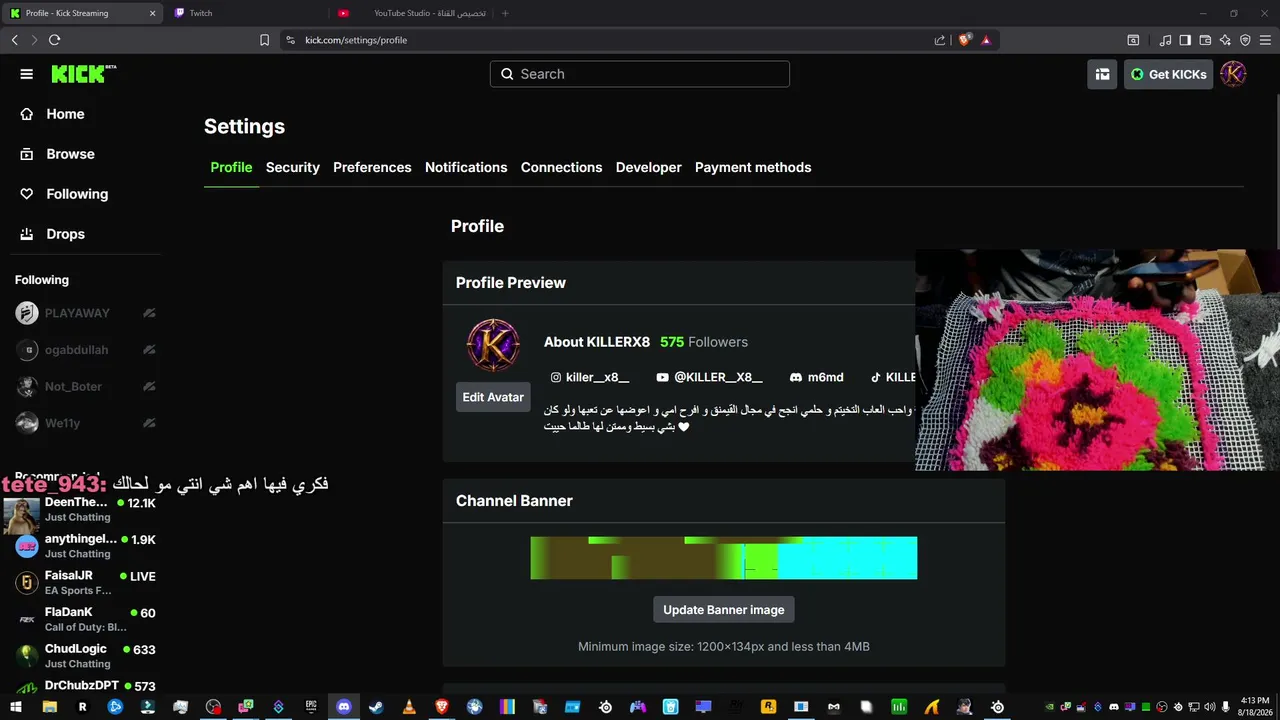1280x720 pixels.
Task: Switch to the Twitch browser tab
Action: coord(246,13)
